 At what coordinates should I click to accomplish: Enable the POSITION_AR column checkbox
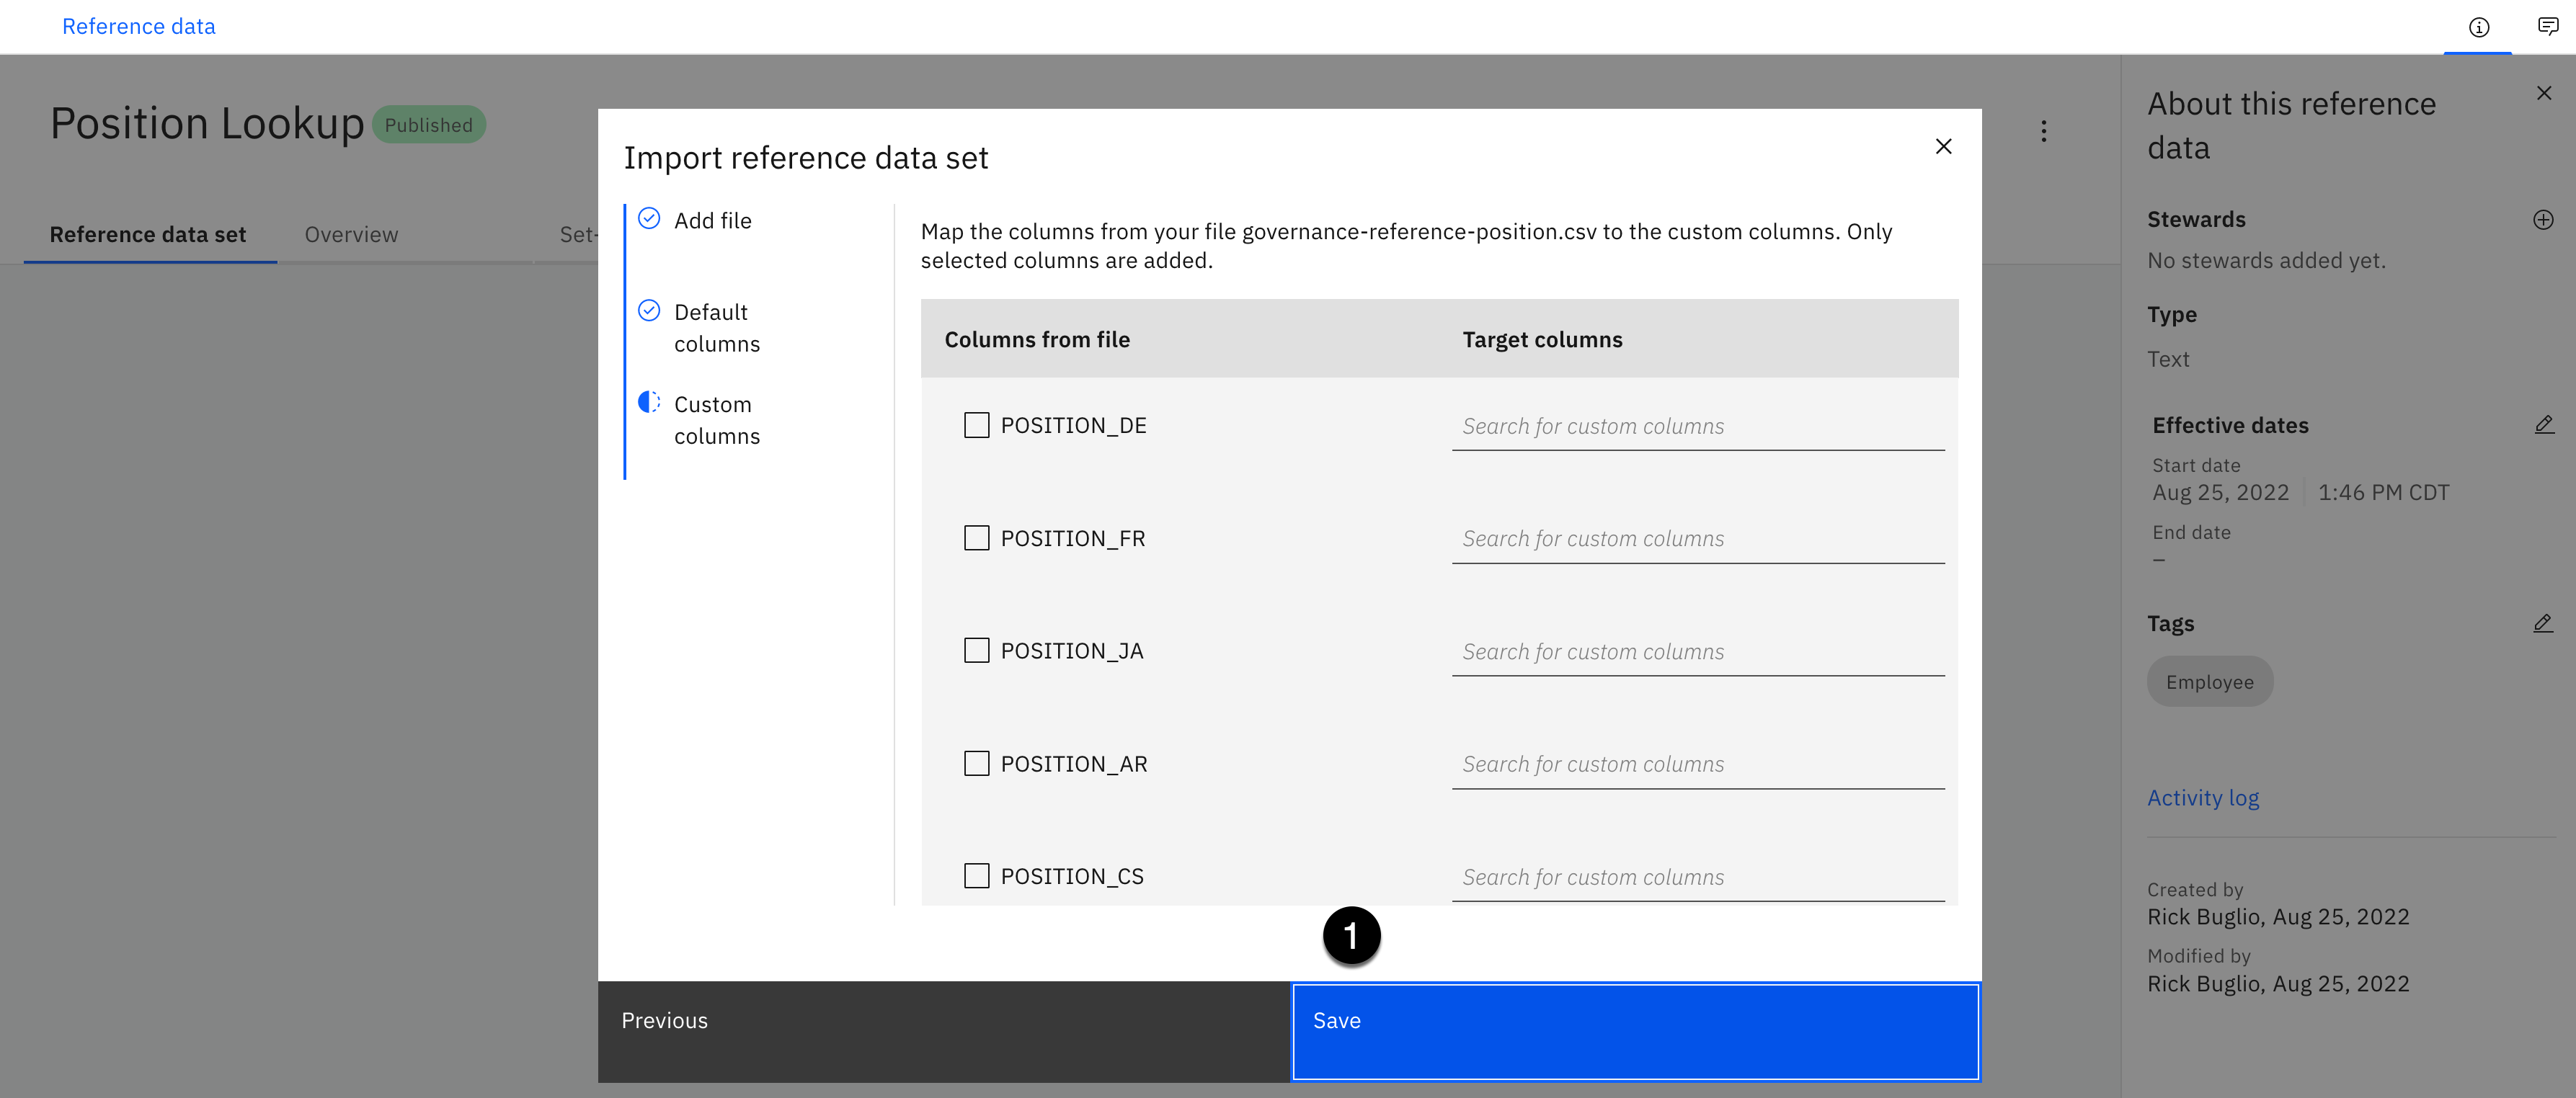coord(976,764)
